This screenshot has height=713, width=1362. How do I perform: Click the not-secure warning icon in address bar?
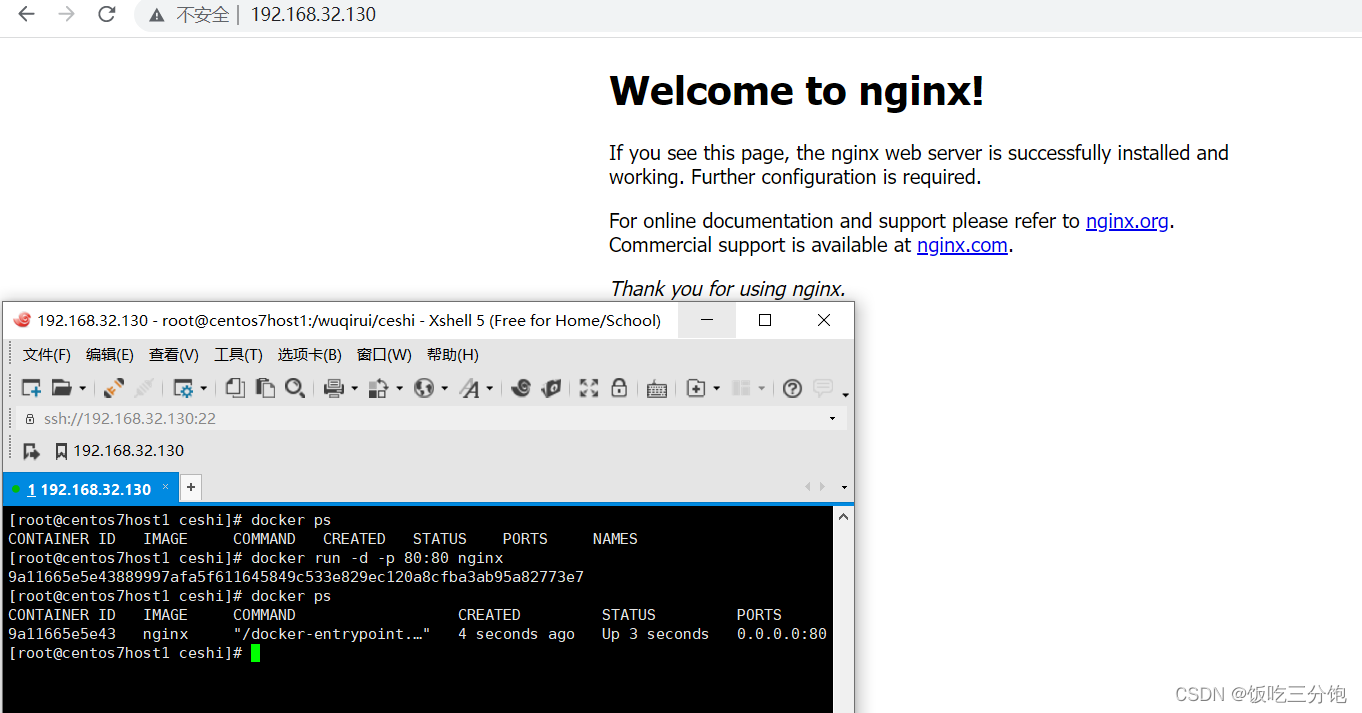pos(157,15)
